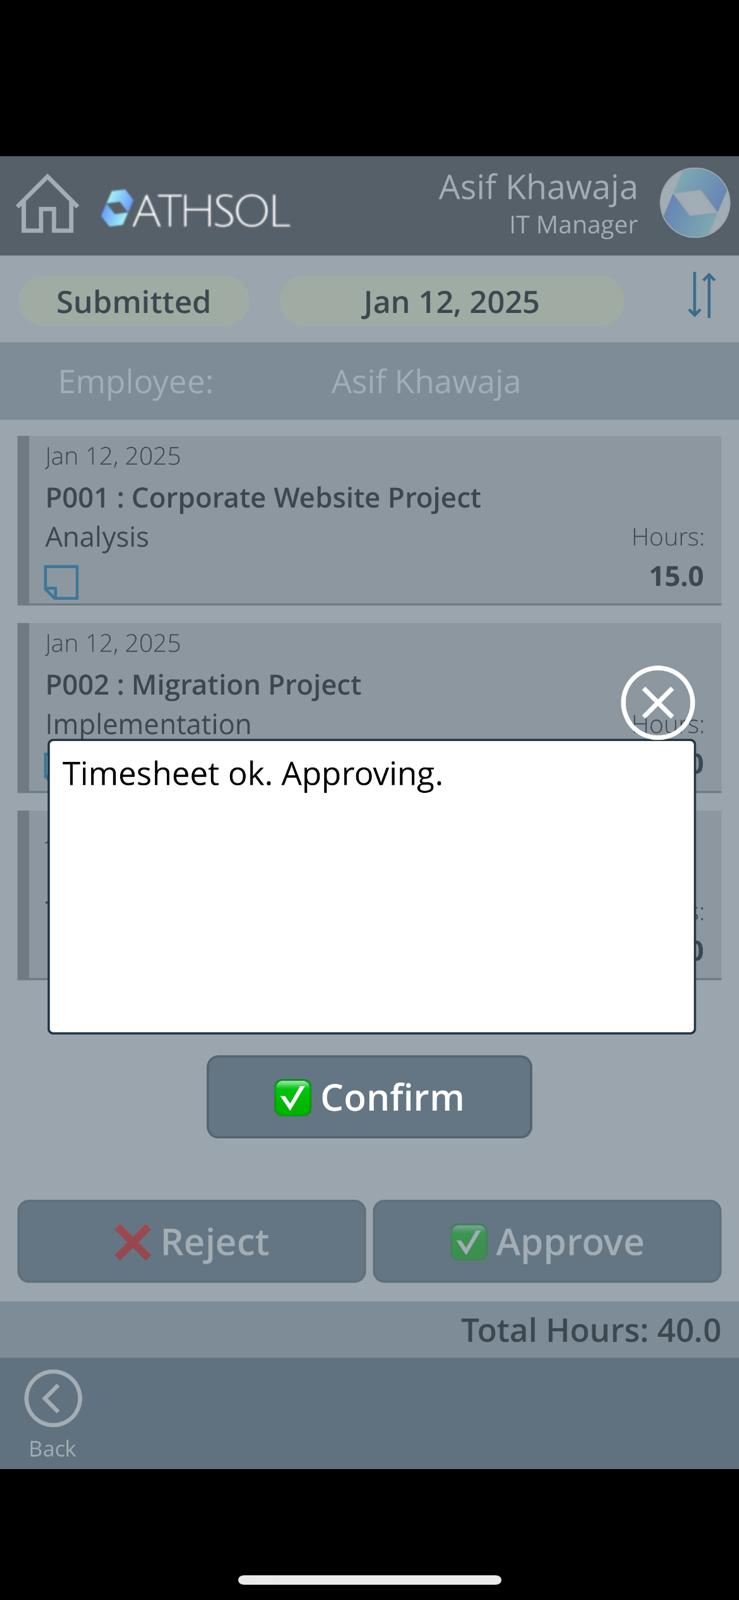Open the Jan 12, 2025 date selector
The height and width of the screenshot is (1600, 739).
coord(451,301)
